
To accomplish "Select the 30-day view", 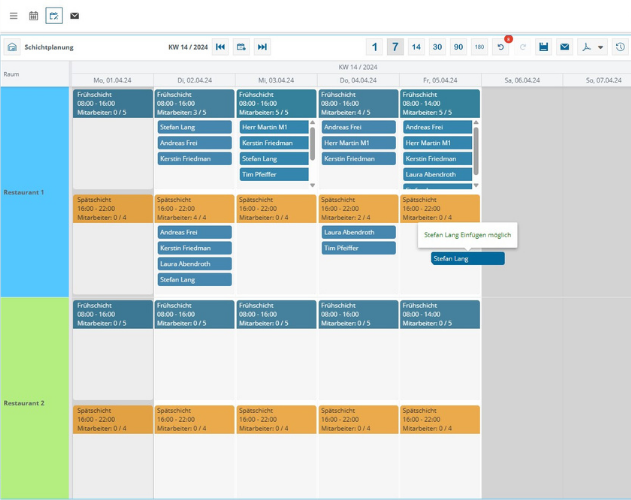I will pos(437,47).
